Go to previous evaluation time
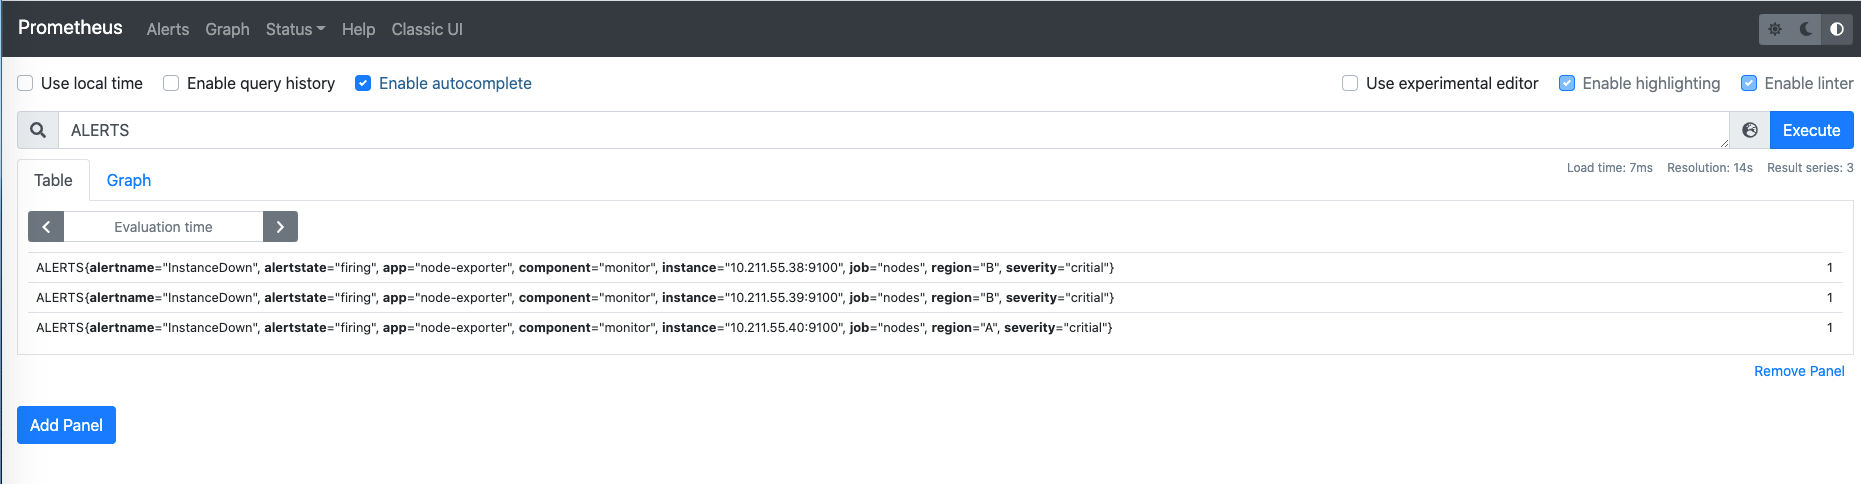The height and width of the screenshot is (484, 1861). (x=46, y=227)
